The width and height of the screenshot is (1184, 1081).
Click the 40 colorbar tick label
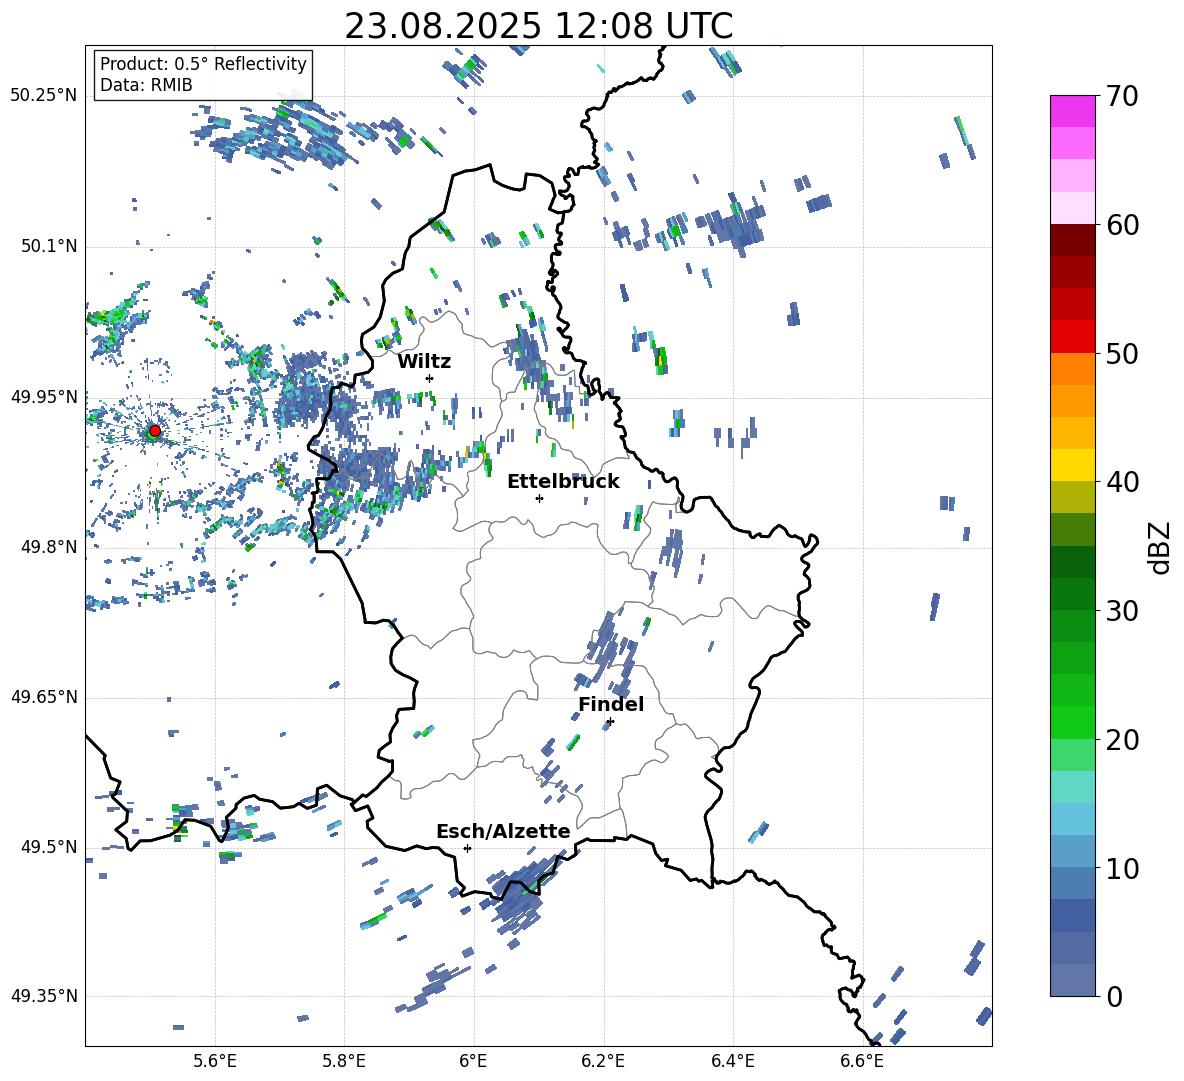(x=1122, y=482)
